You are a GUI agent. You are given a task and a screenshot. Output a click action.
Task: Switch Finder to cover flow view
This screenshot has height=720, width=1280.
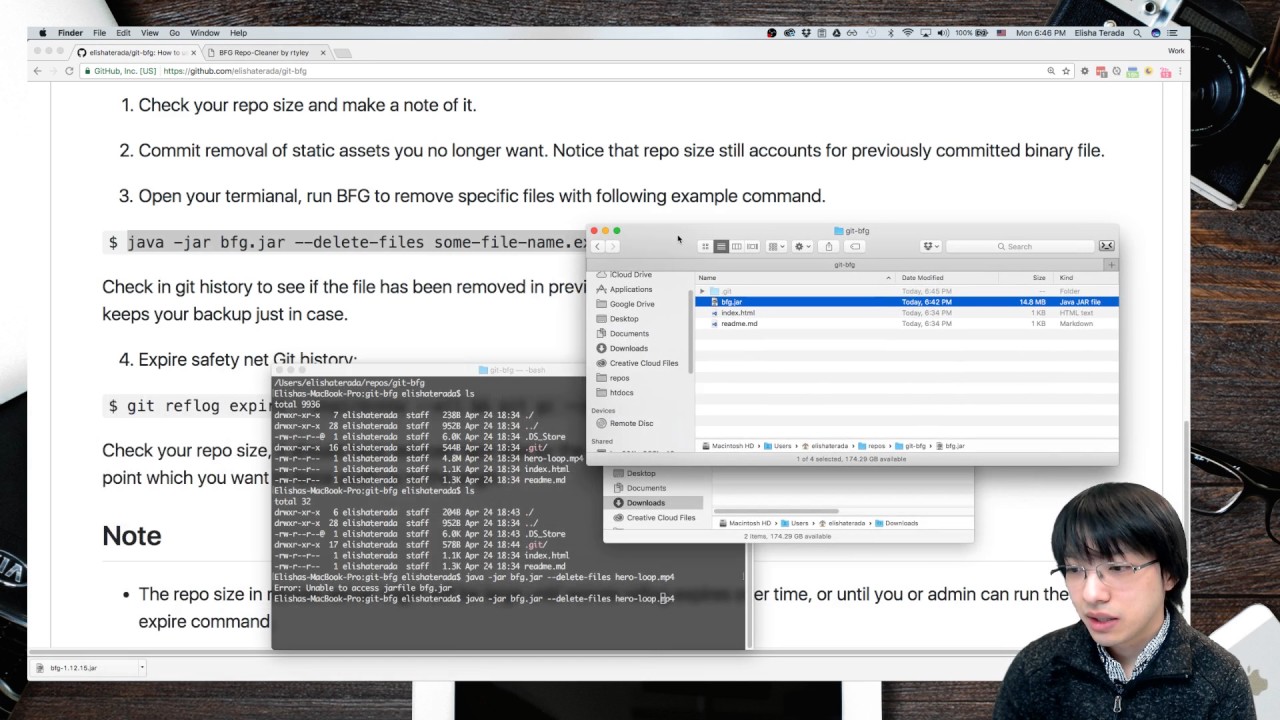click(752, 246)
